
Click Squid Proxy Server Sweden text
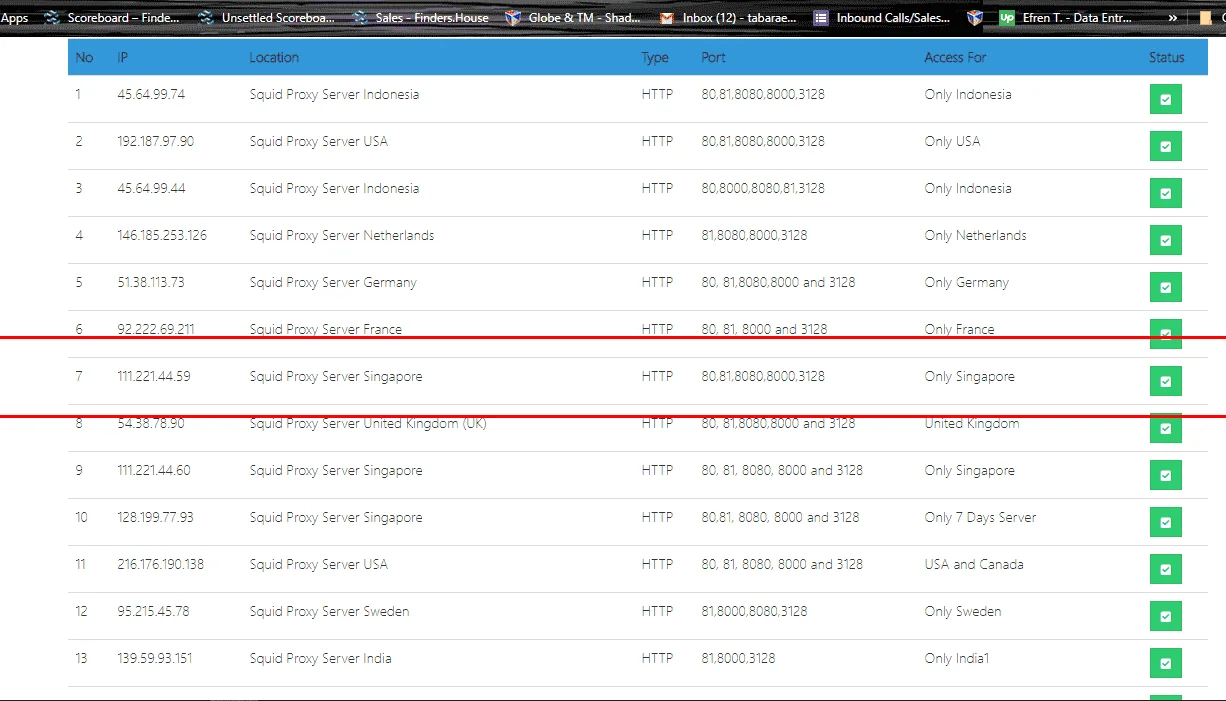[329, 611]
